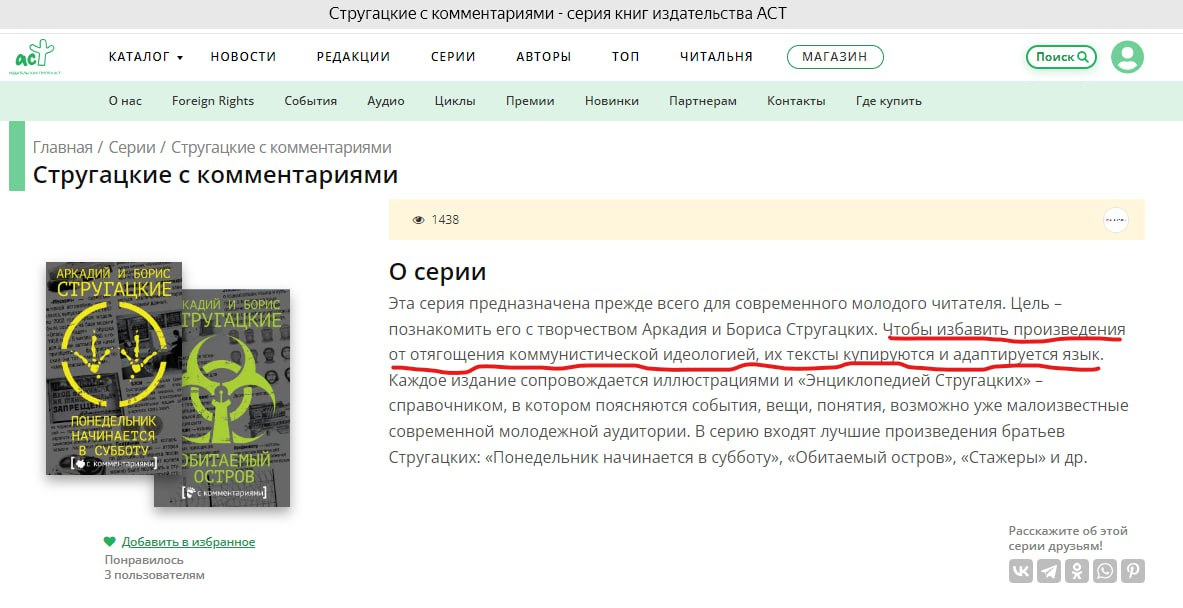The width and height of the screenshot is (1183, 608).
Task: Share the series on Odnoklassniki
Action: click(1077, 571)
